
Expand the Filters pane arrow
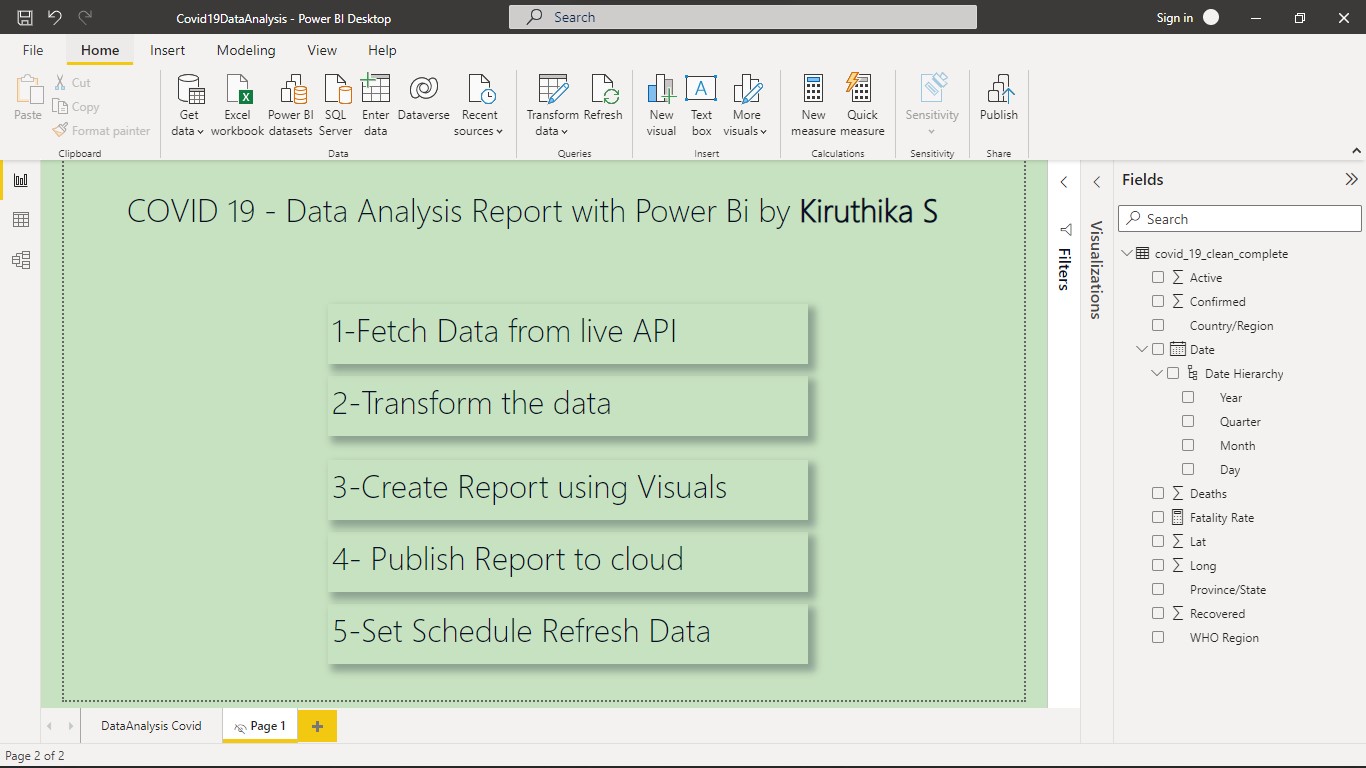1064,182
